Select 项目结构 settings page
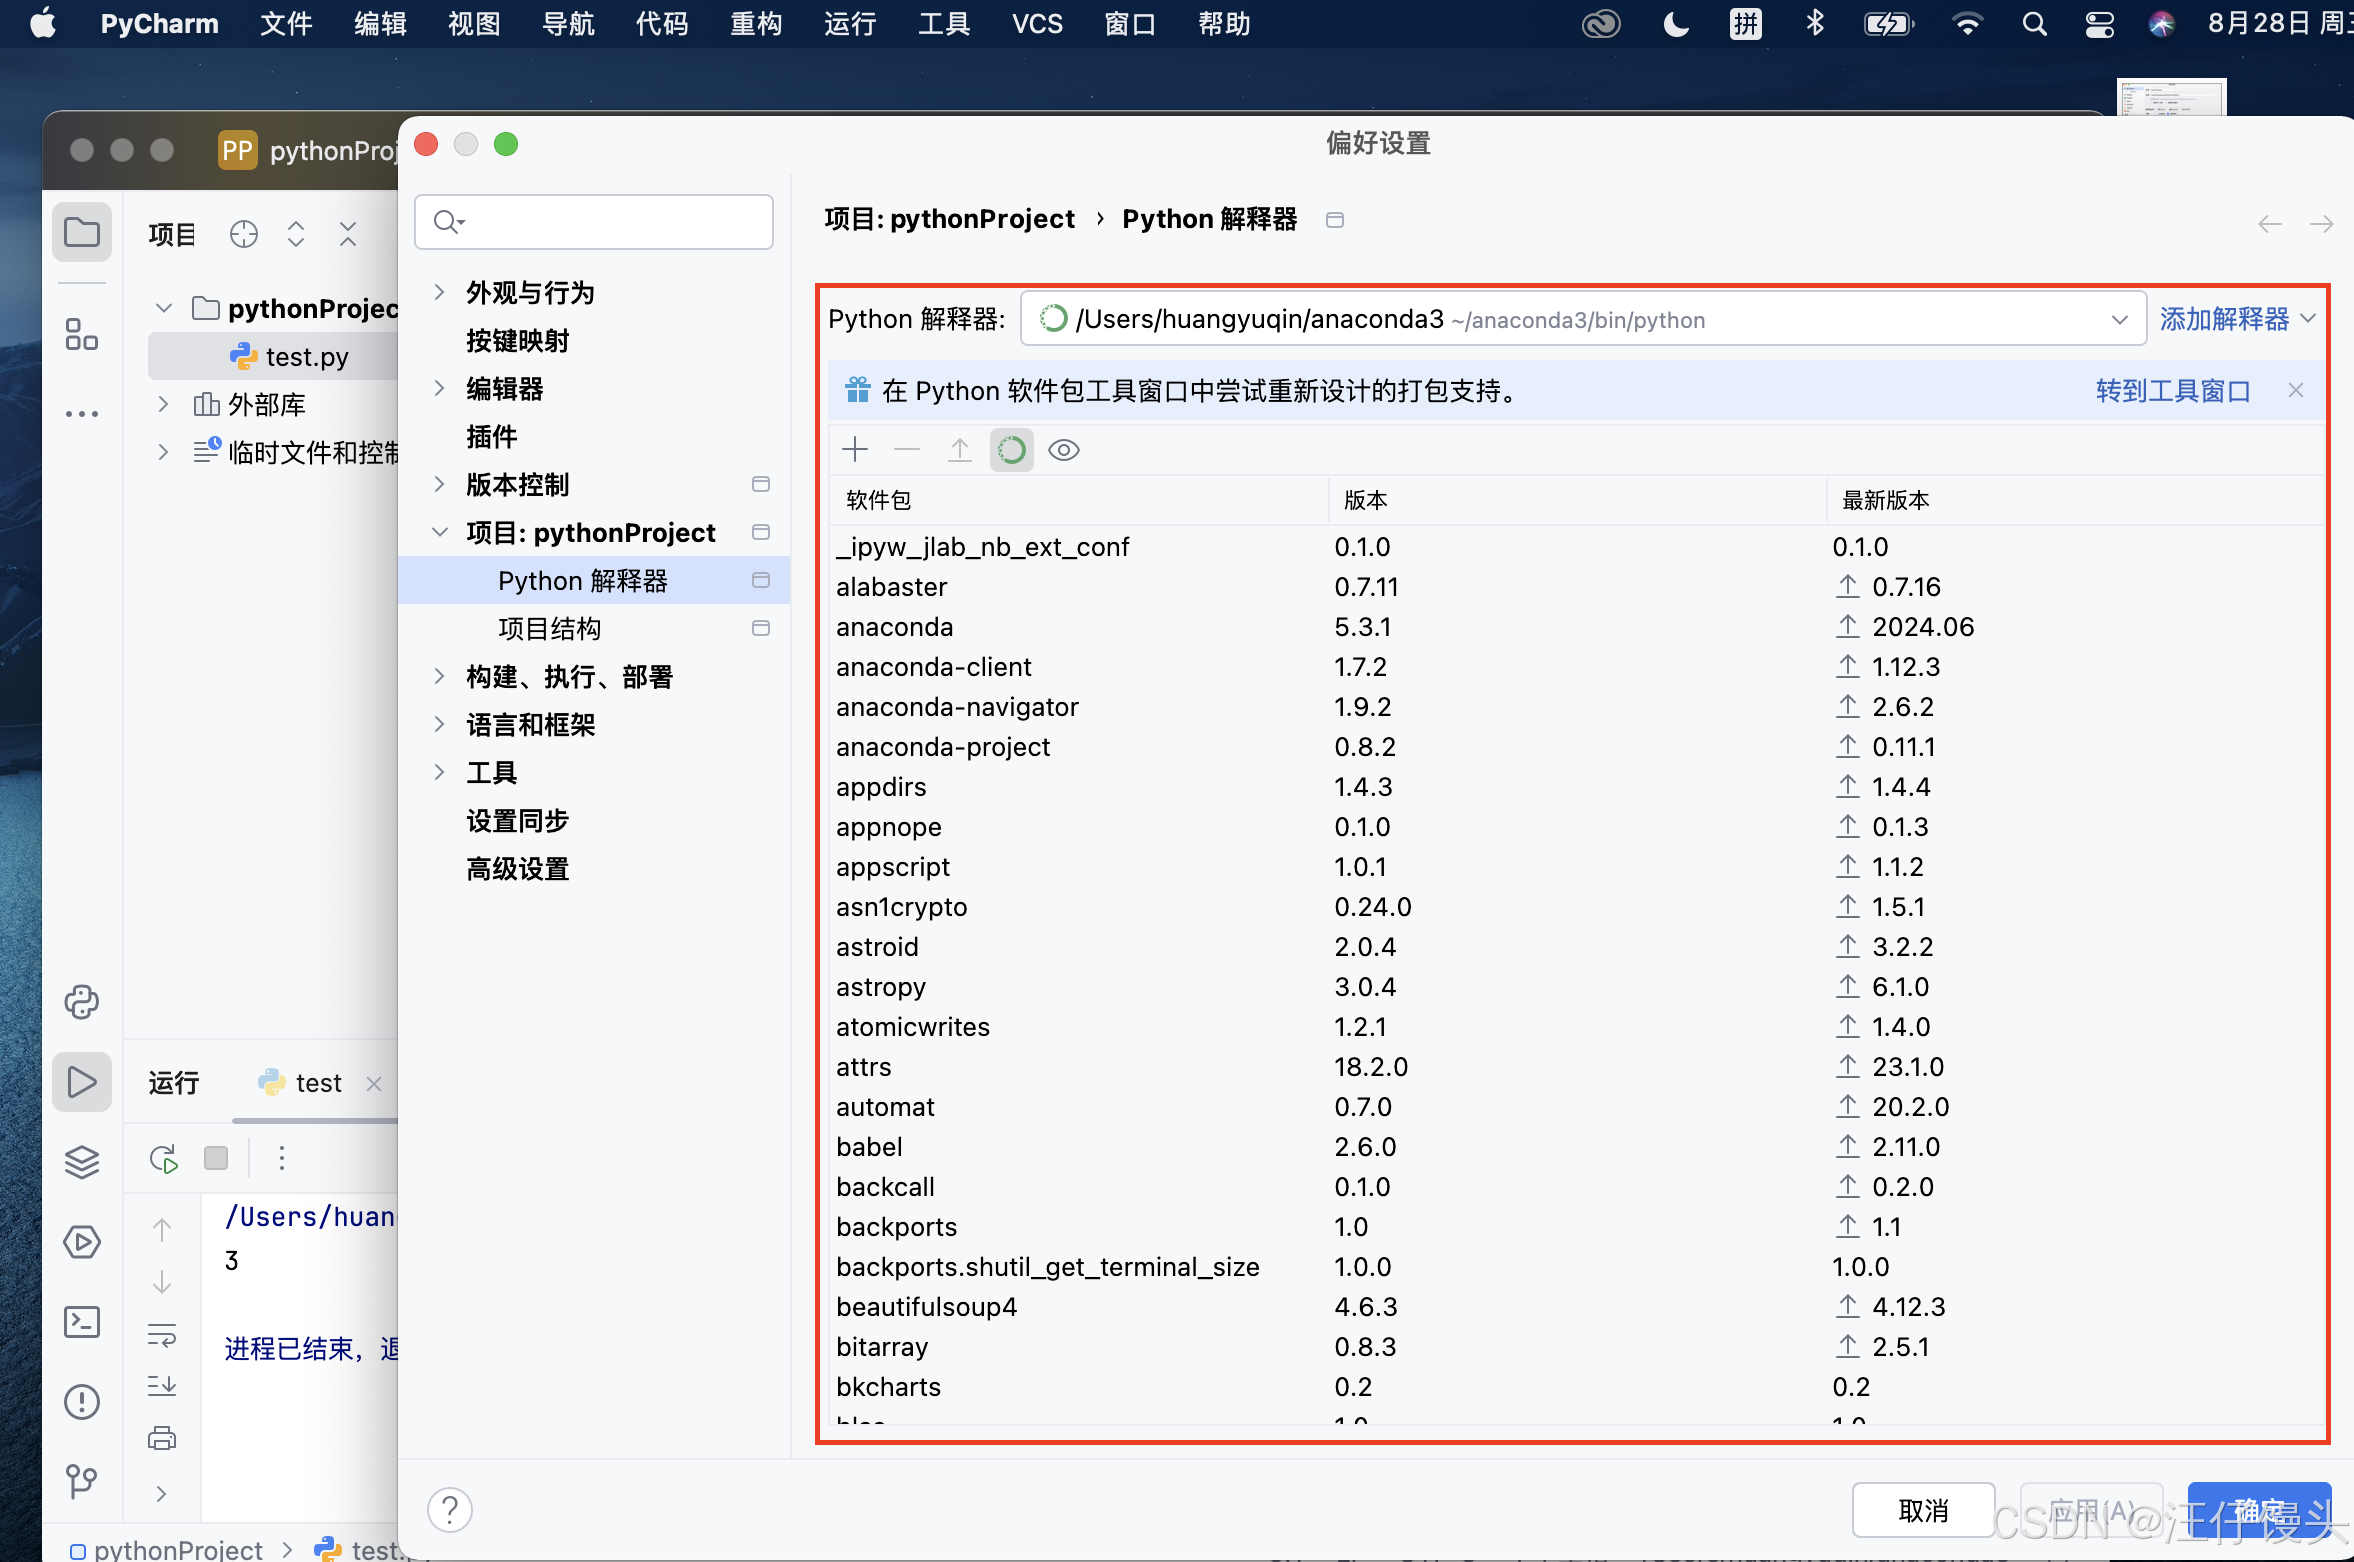 coord(549,629)
